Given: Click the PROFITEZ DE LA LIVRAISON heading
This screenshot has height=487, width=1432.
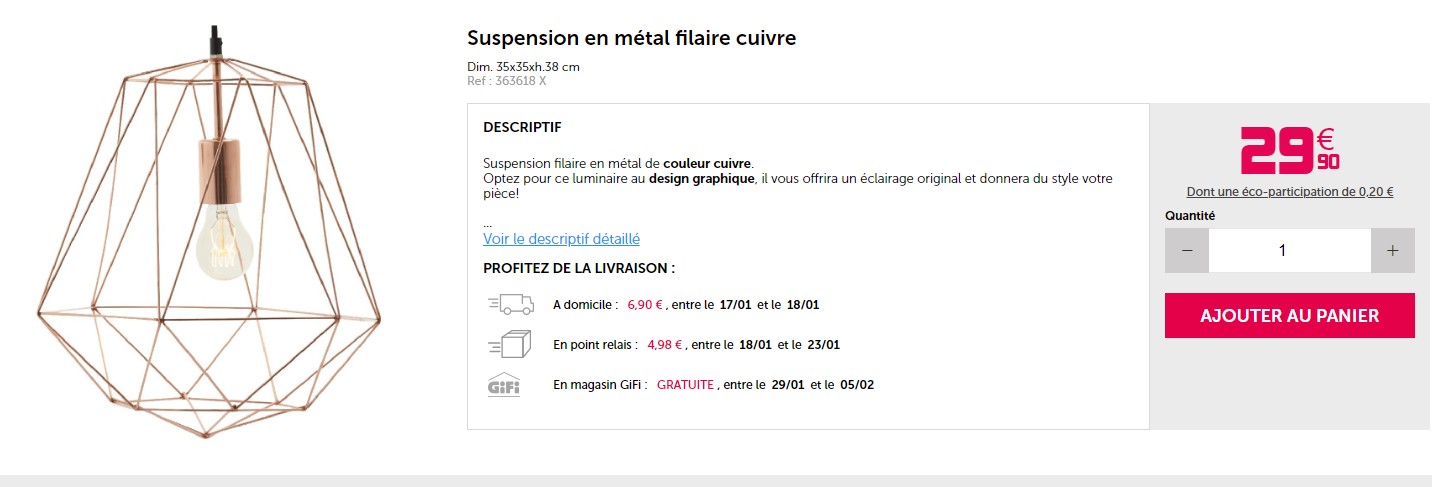Looking at the screenshot, I should pos(579,268).
